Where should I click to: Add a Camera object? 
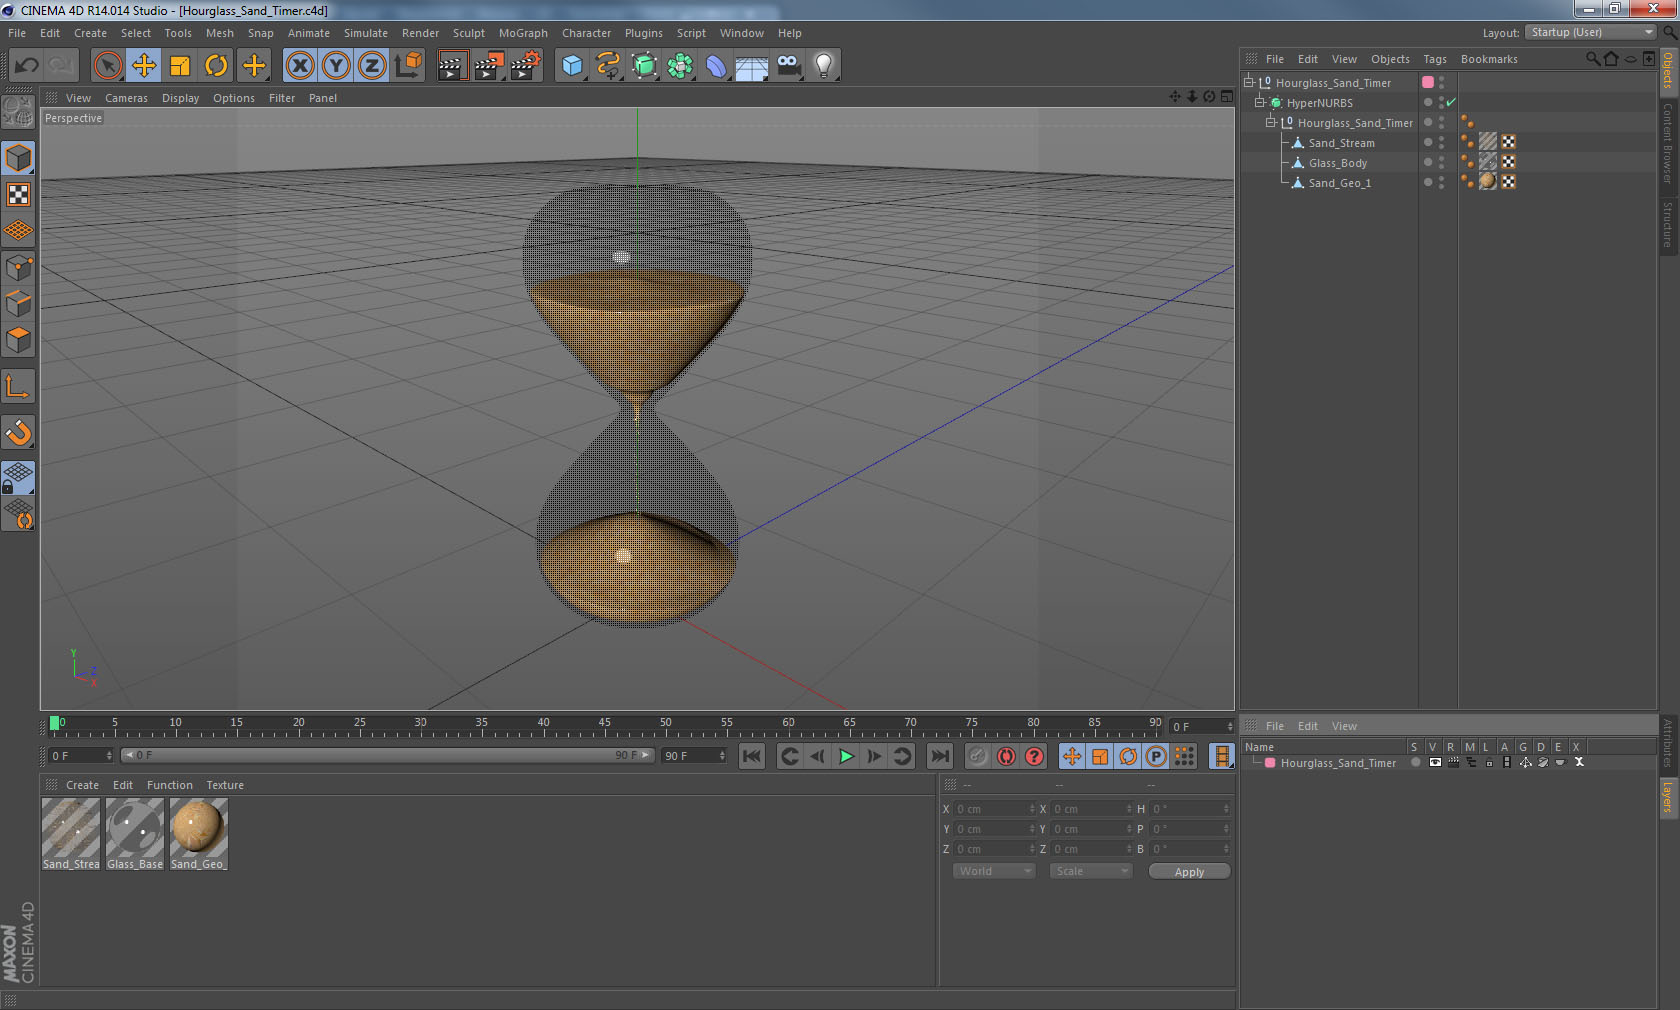point(788,66)
